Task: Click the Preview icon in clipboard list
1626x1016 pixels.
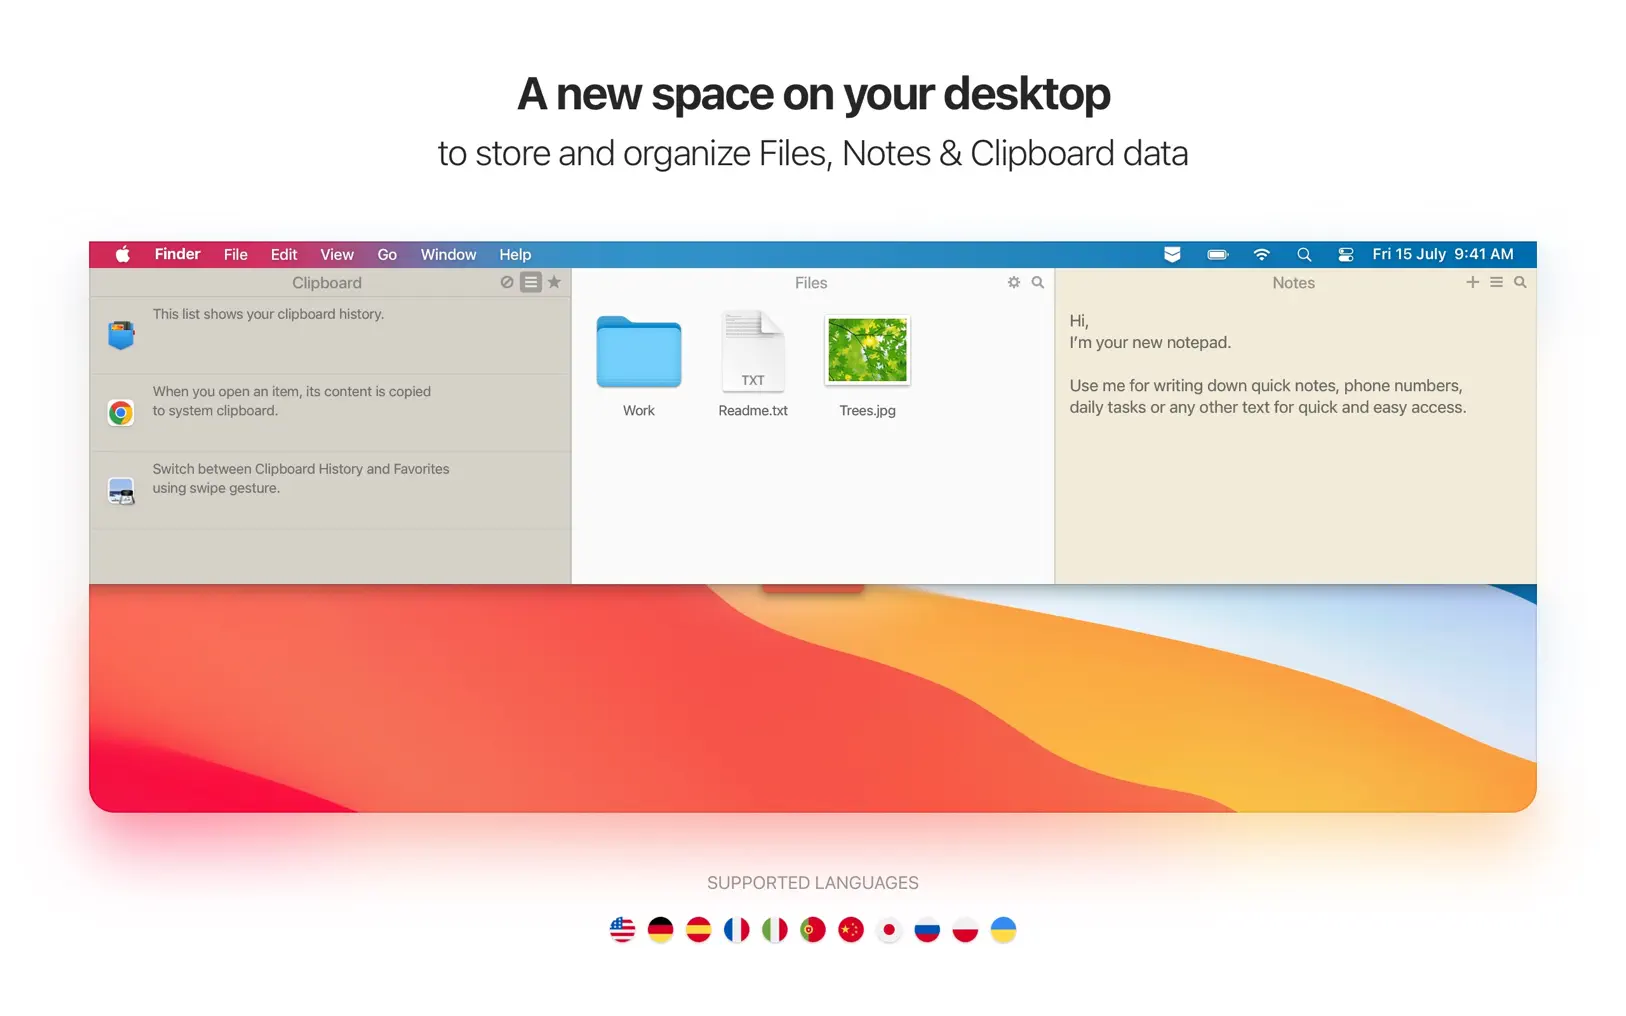Action: [121, 490]
